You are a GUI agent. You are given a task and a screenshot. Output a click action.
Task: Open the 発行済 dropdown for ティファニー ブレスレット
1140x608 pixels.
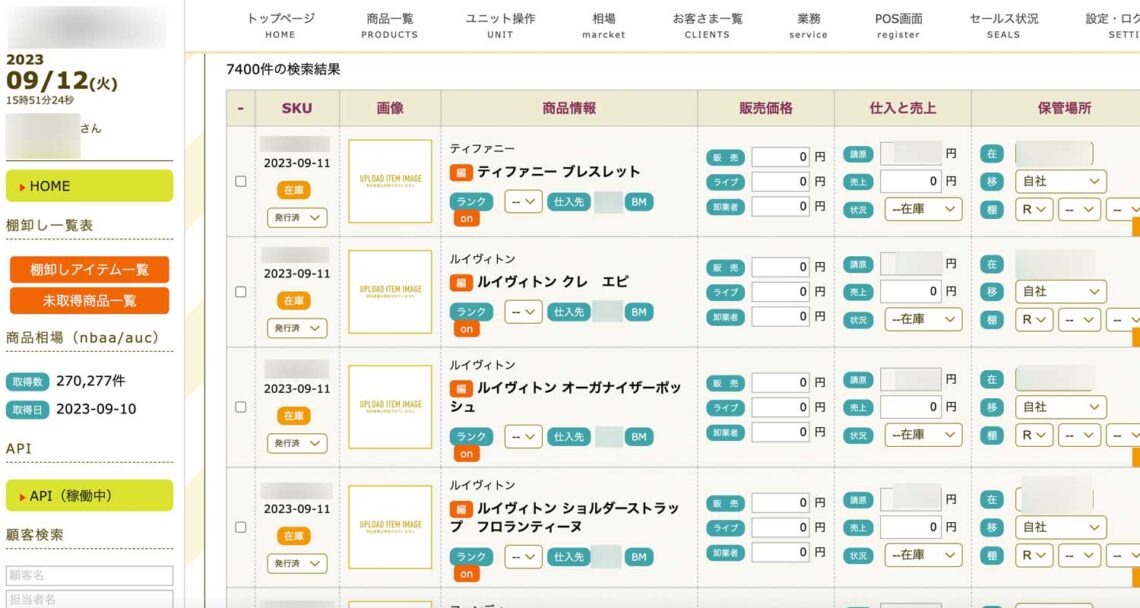coord(297,217)
